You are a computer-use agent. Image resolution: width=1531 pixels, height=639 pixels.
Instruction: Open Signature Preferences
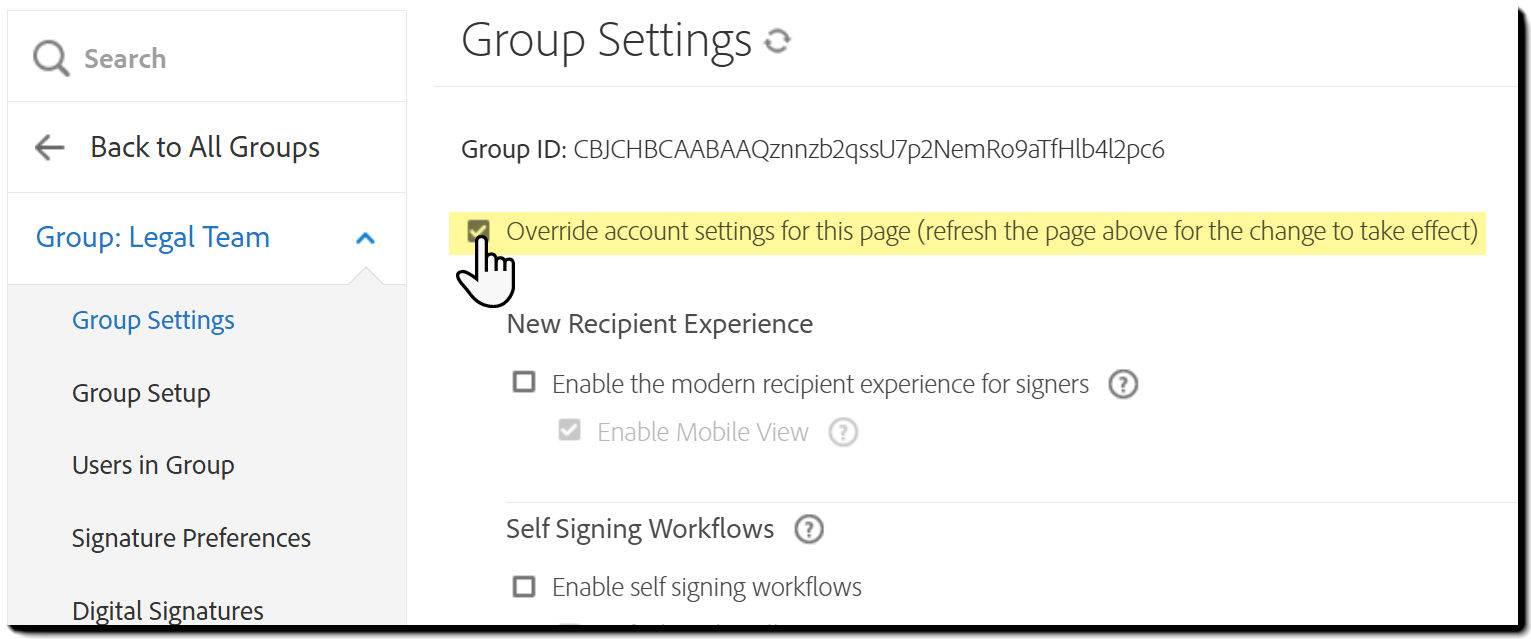pos(191,537)
